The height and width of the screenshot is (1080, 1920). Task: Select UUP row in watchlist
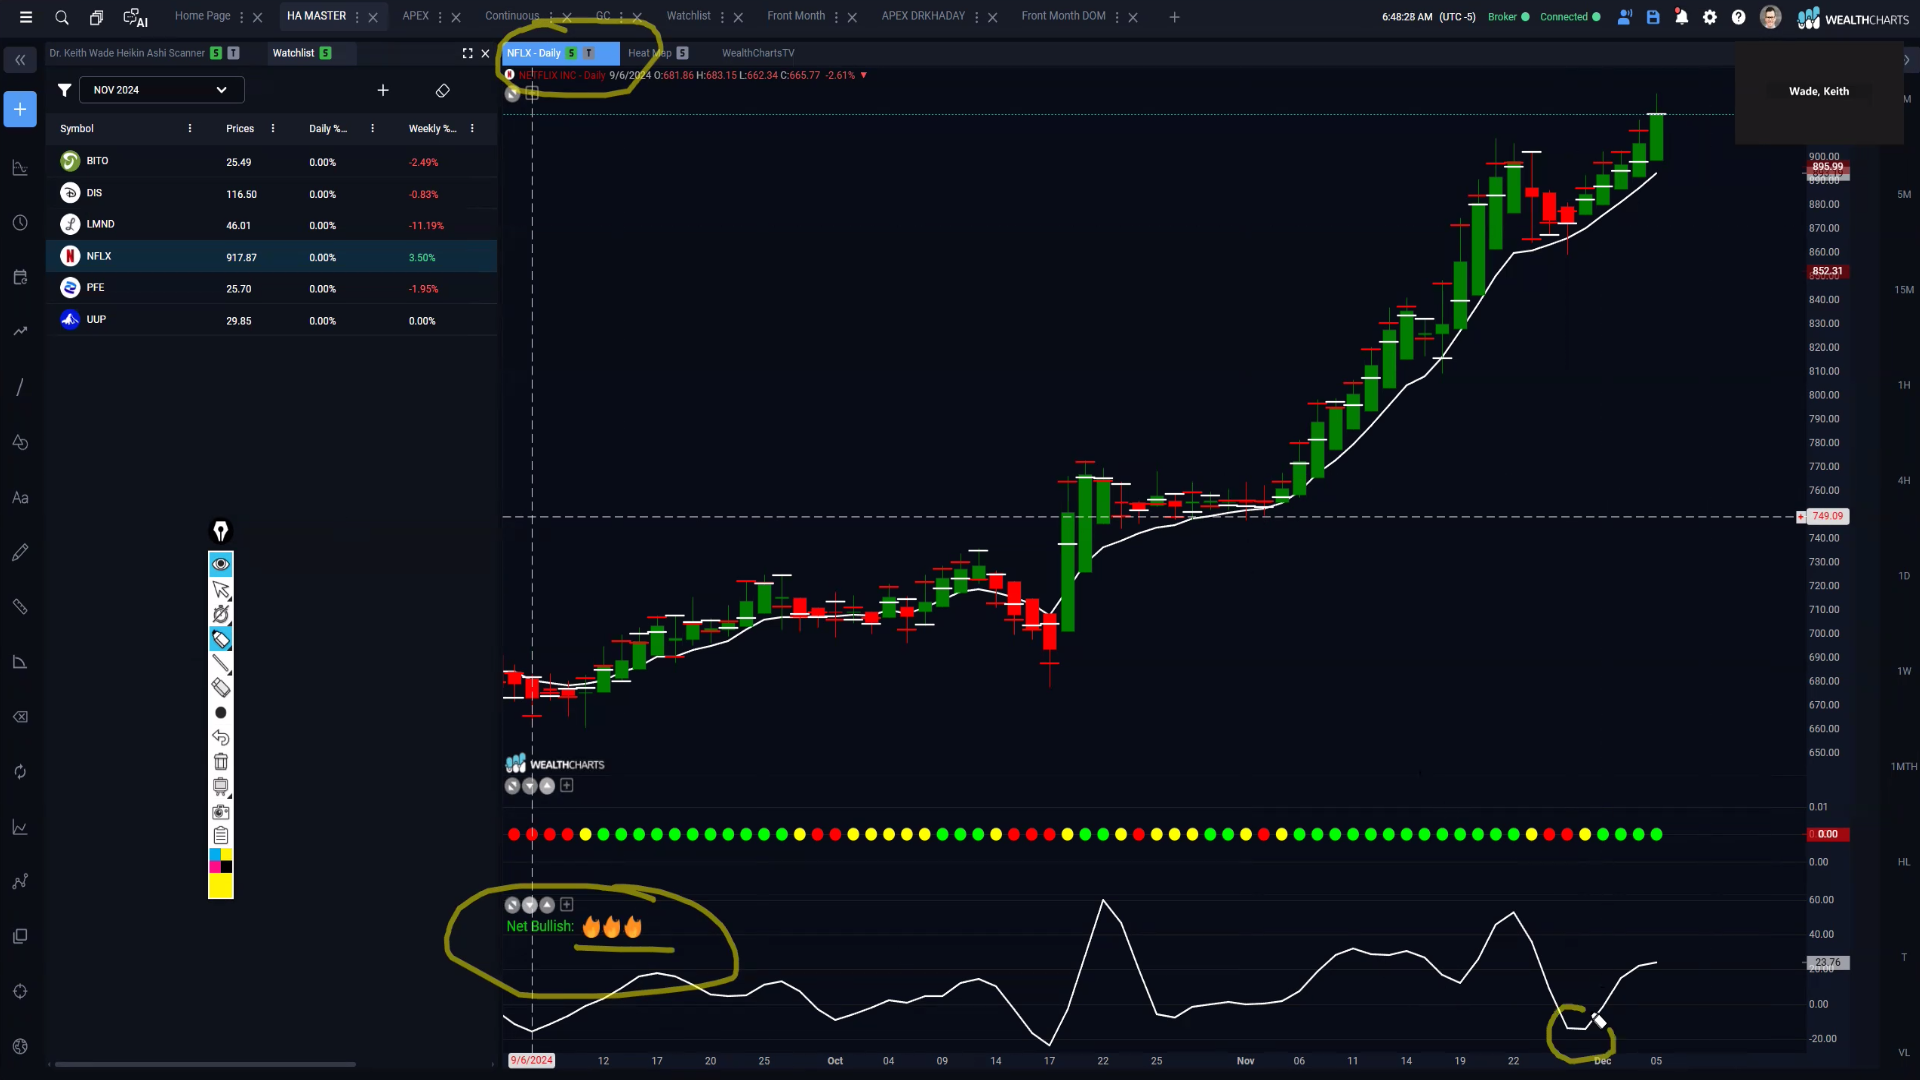tap(272, 320)
